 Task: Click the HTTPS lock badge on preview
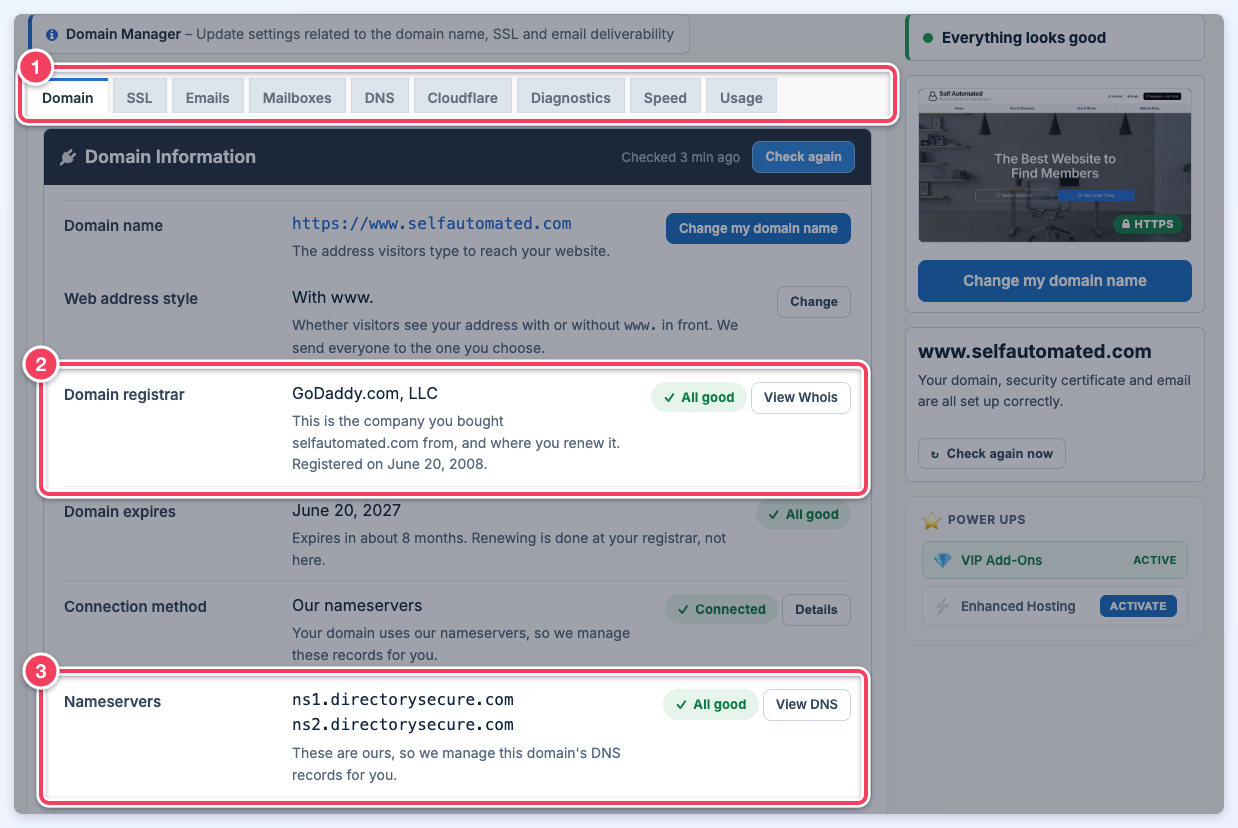pyautogui.click(x=1148, y=224)
